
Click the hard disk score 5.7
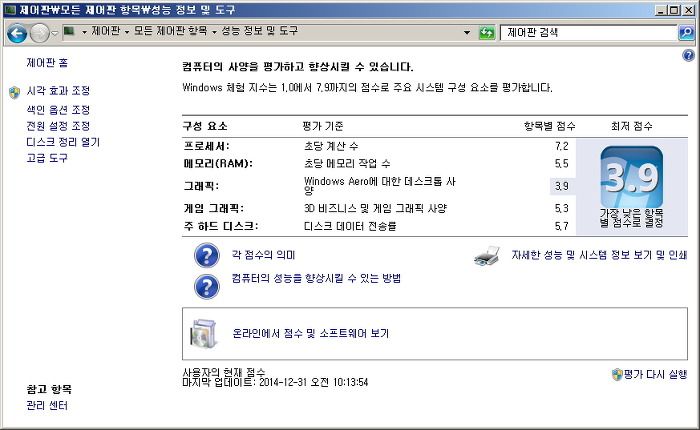pos(562,226)
